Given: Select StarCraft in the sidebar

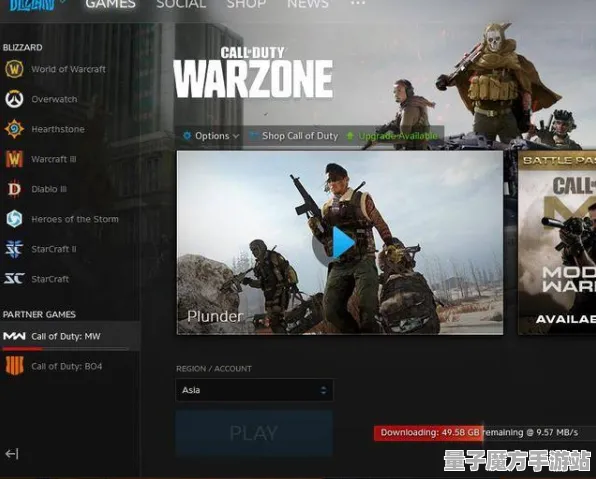Looking at the screenshot, I should (70, 279).
